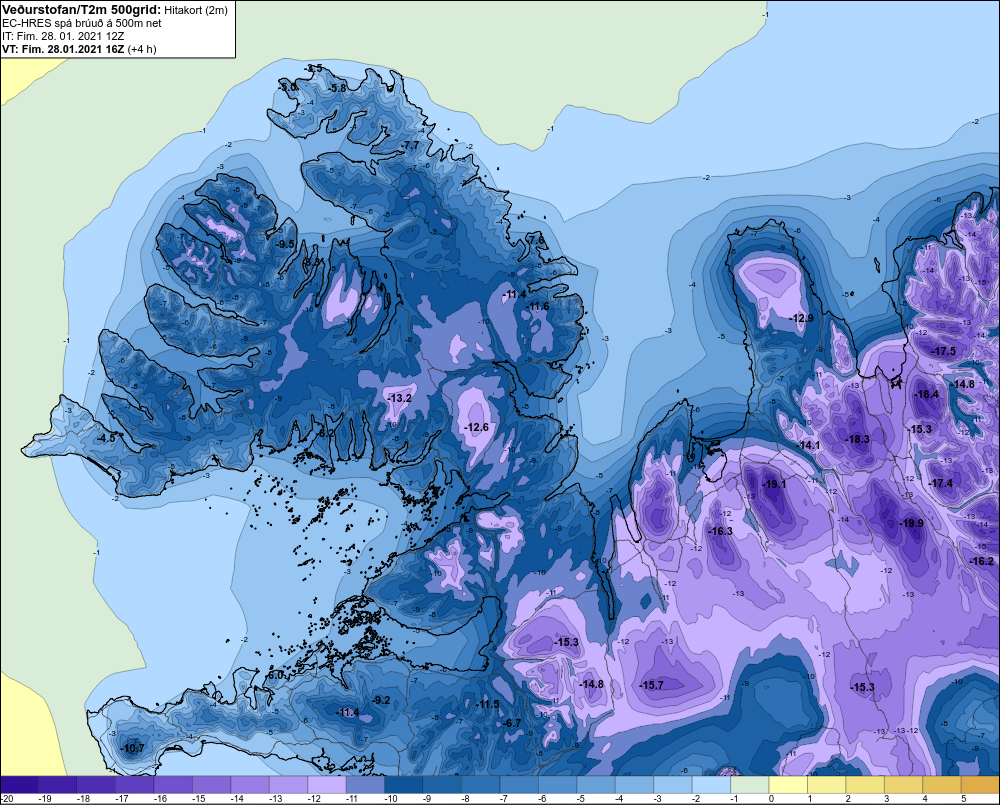Screen dimensions: 1000x805
Task: Click legend swatch between -5 and -4
Action: tap(596, 785)
